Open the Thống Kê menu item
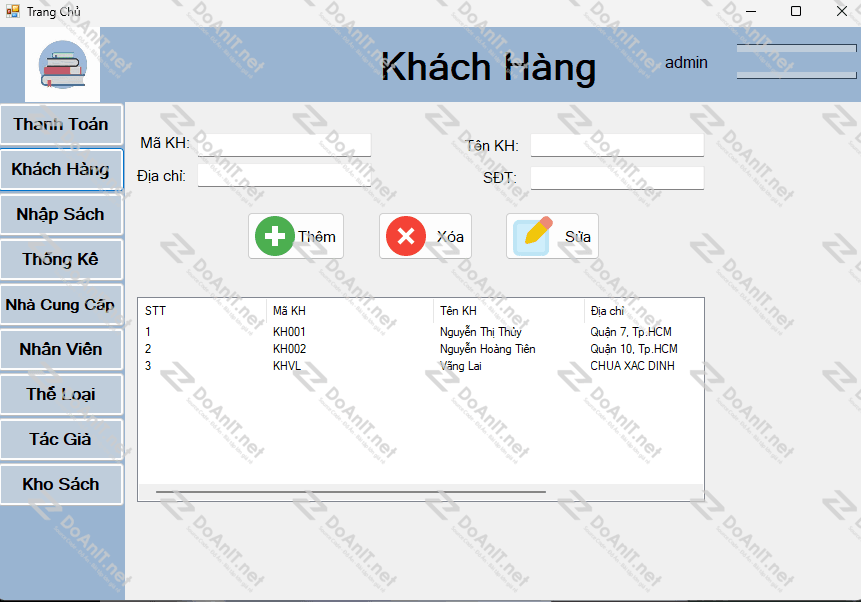The height and width of the screenshot is (602, 861). tap(61, 259)
